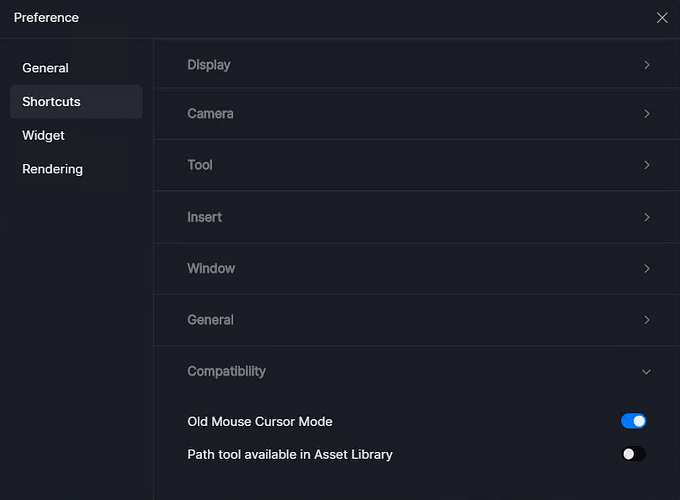Open the General tab in the sidebar
The image size is (680, 500).
tap(46, 68)
